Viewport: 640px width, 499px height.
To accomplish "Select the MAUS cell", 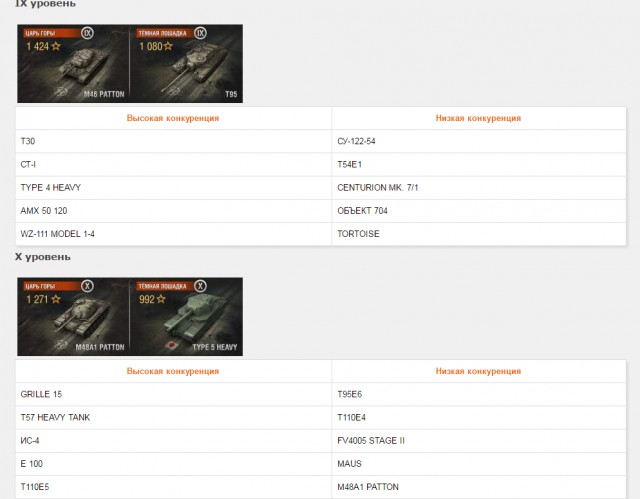I will pos(479,464).
